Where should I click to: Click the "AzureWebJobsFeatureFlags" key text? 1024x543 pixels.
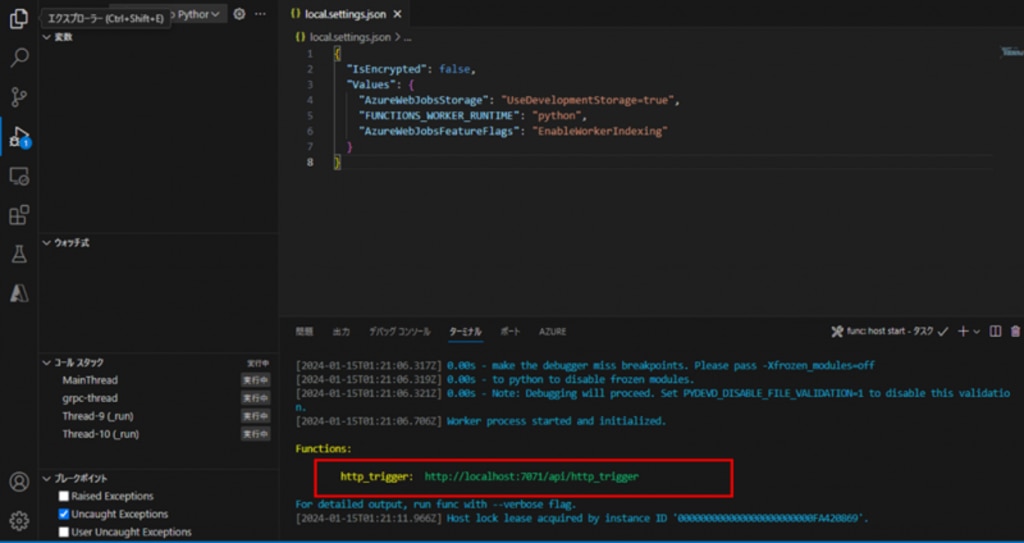coord(440,131)
